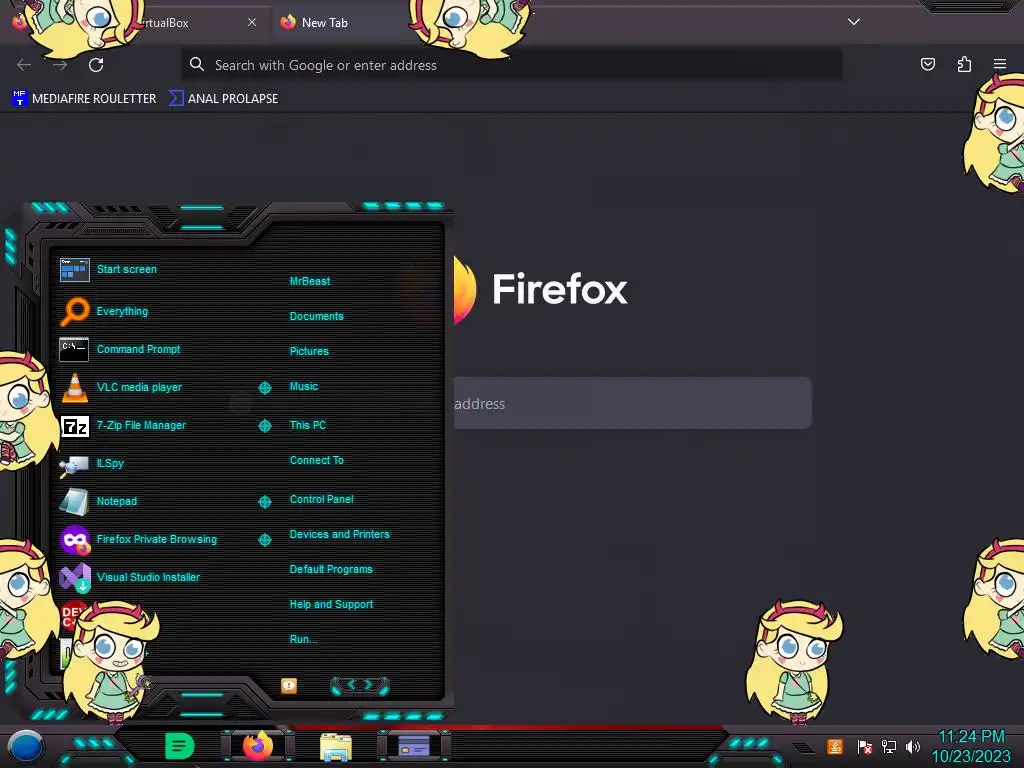Open the Save to Pocket icon

point(927,64)
